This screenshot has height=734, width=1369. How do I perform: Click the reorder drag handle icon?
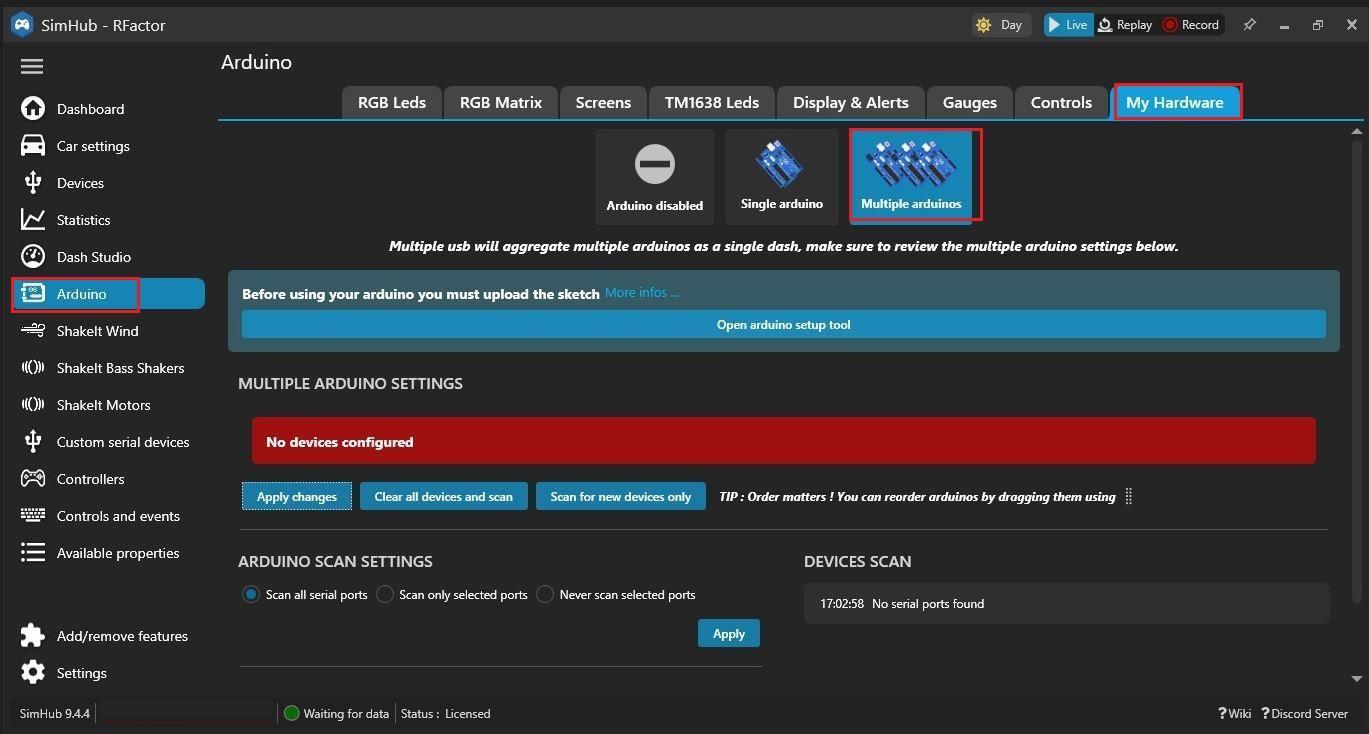[1128, 496]
